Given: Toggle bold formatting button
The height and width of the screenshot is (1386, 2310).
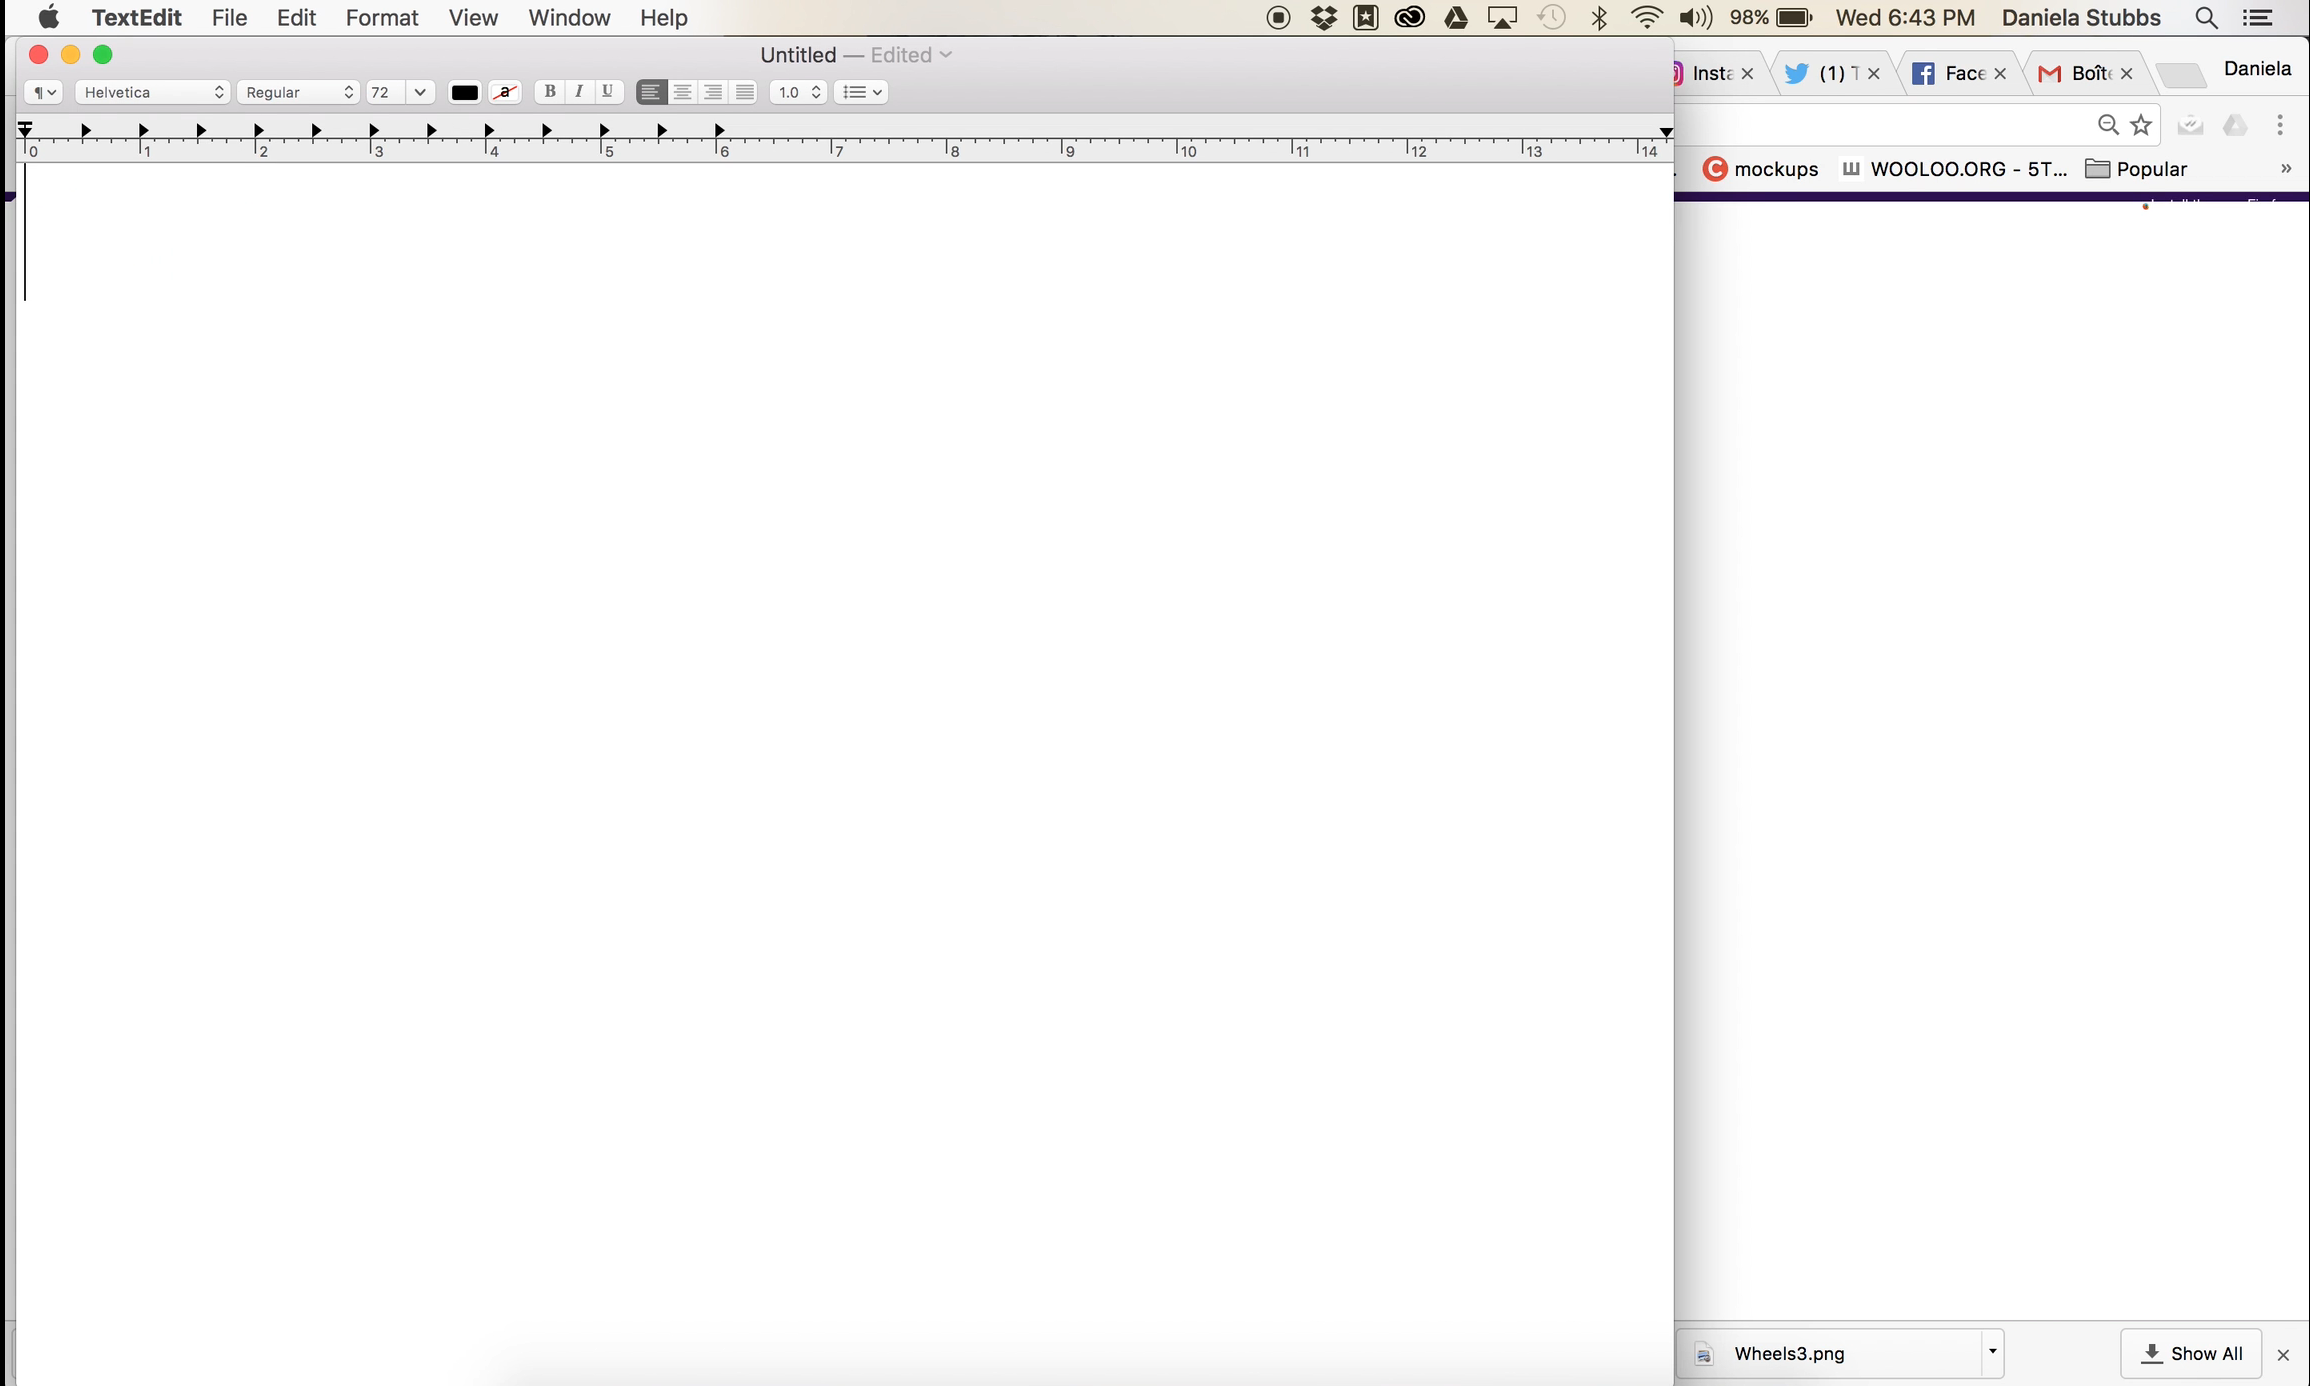Looking at the screenshot, I should 549,92.
